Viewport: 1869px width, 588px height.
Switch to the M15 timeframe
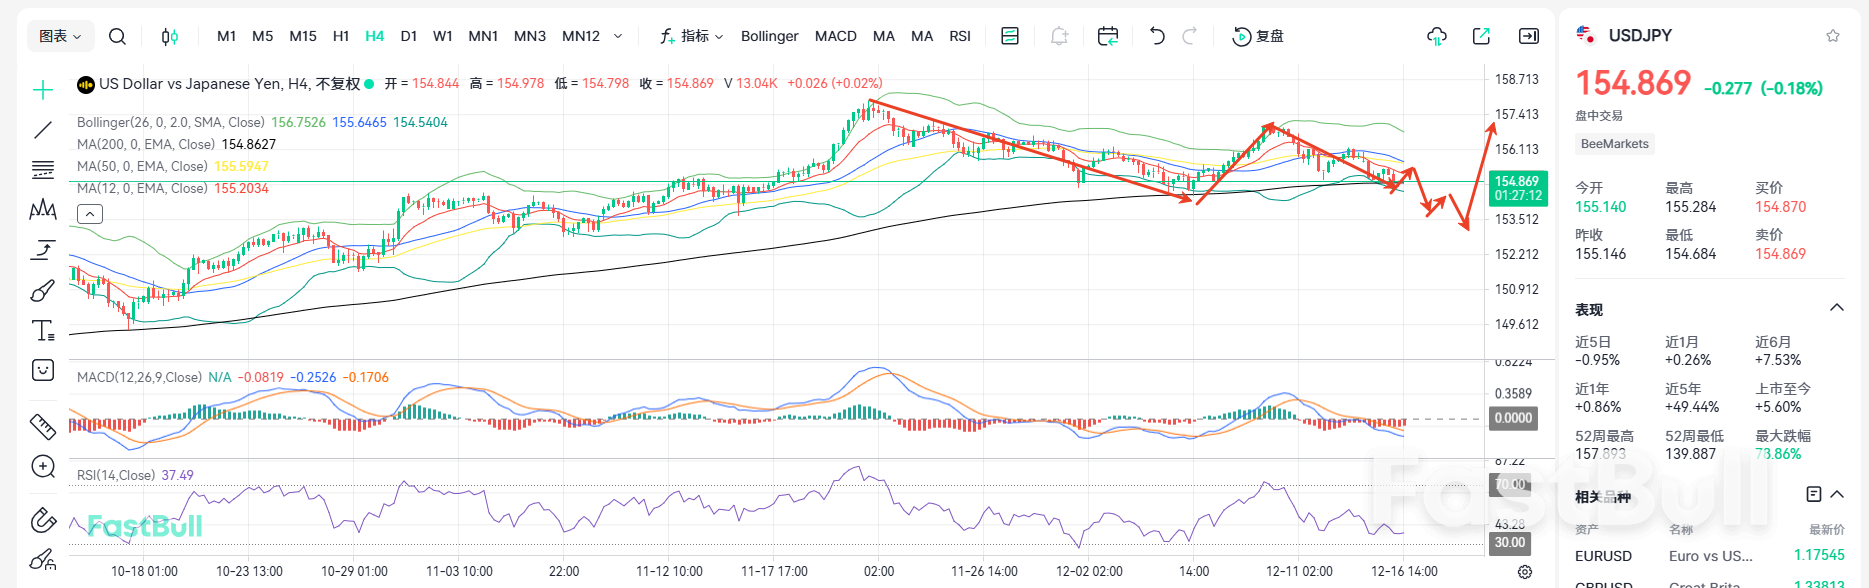point(302,37)
